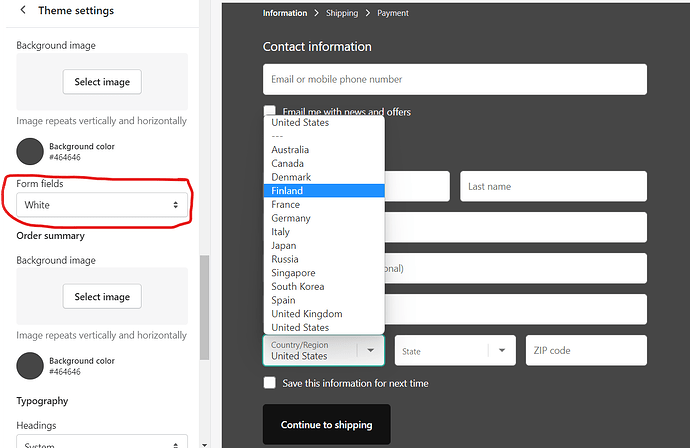Toggle Email me with news and offers
The height and width of the screenshot is (448, 690).
point(270,112)
